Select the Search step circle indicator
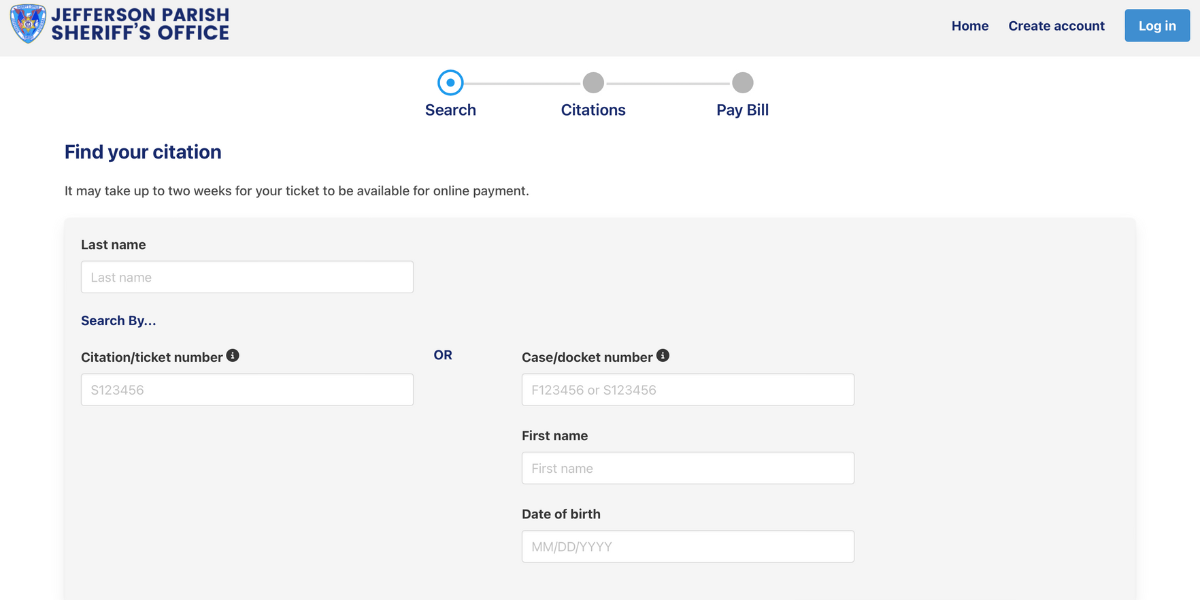1200x600 pixels. pyautogui.click(x=450, y=82)
